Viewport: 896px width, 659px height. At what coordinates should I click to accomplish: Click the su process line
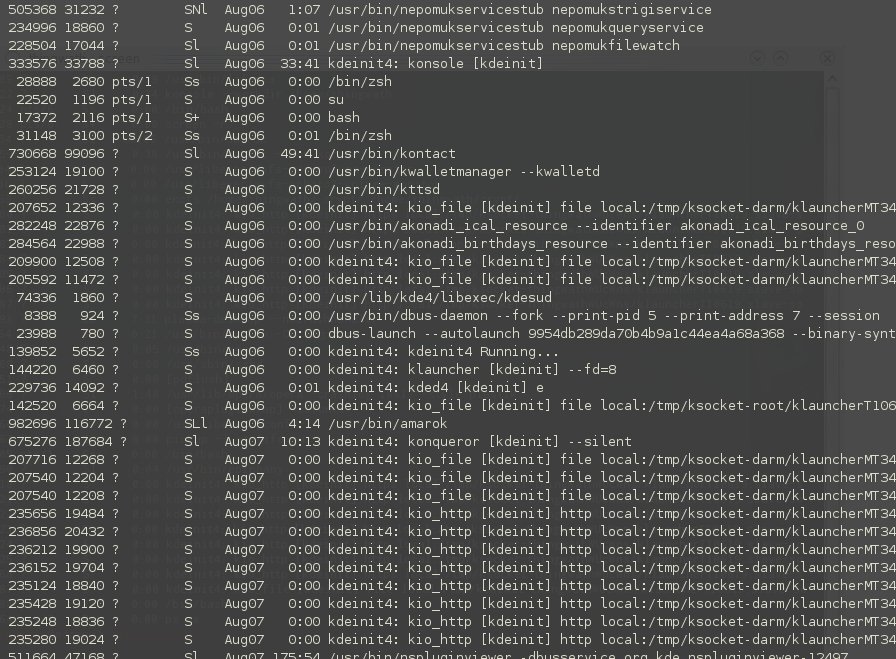[x=175, y=99]
